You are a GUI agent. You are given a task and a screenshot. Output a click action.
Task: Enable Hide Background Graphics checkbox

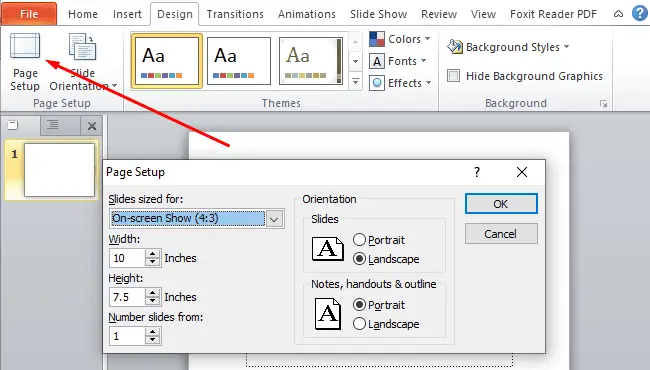tap(454, 76)
